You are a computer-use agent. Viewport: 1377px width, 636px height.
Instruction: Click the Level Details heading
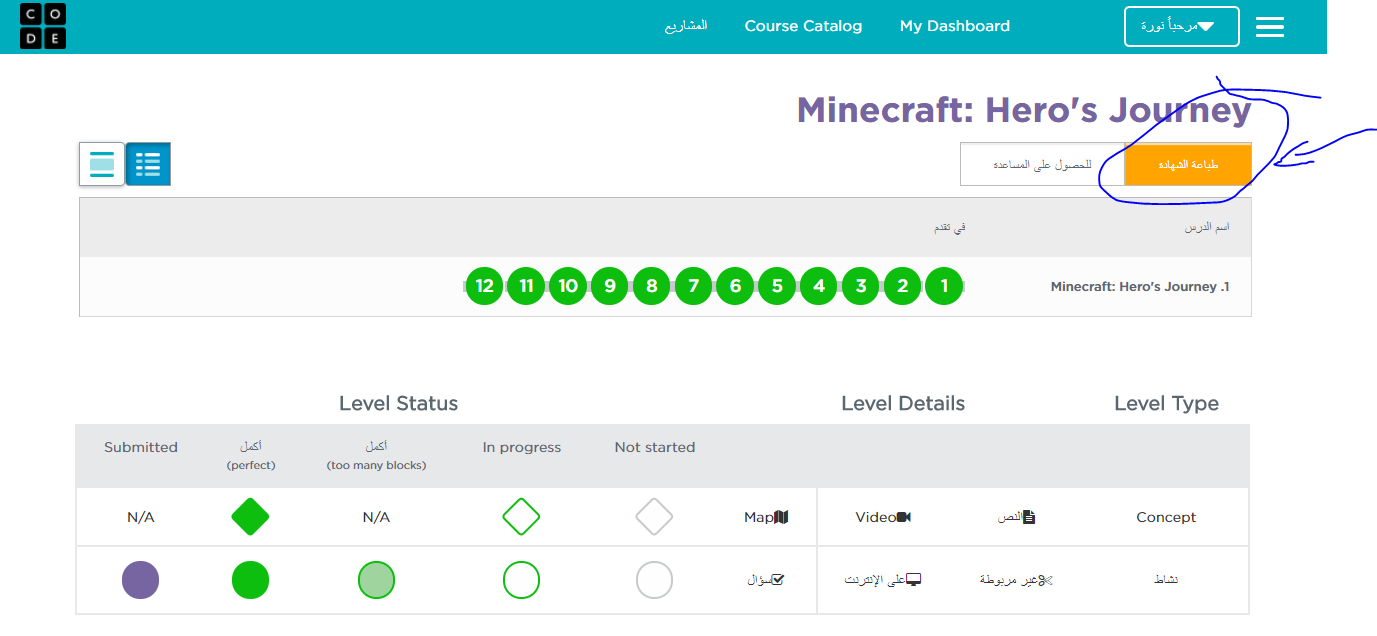[x=903, y=404]
